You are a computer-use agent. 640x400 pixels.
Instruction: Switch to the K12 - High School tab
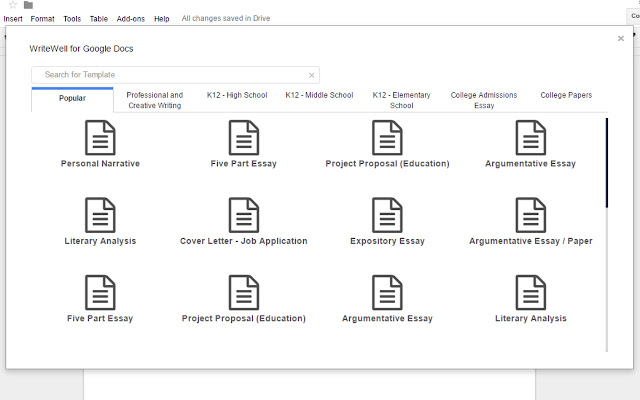click(x=237, y=95)
